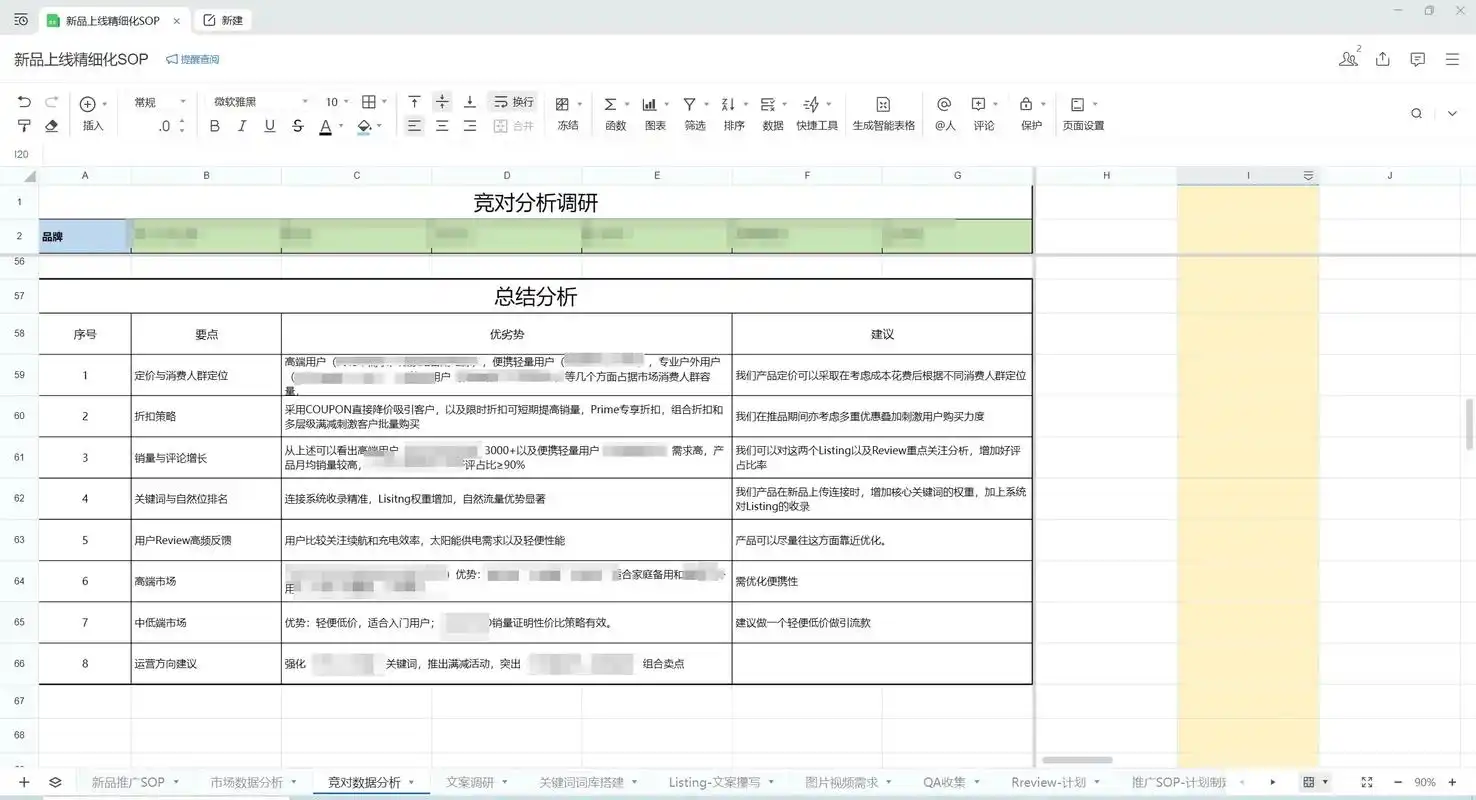Toggle underline formatting
1476x800 pixels.
point(268,127)
